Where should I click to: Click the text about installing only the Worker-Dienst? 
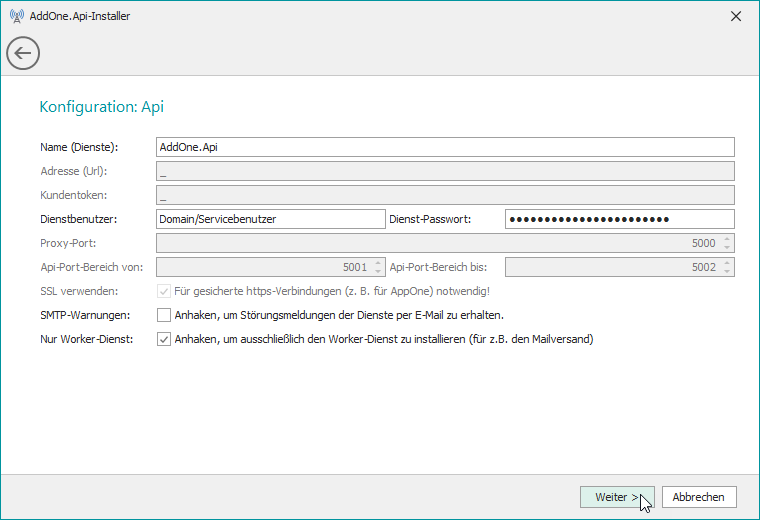click(x=384, y=339)
